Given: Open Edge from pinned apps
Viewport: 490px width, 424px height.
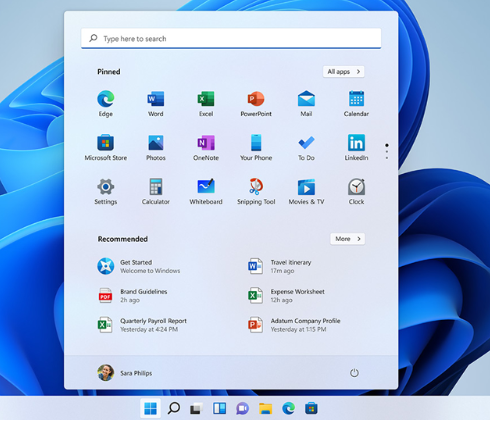Looking at the screenshot, I should pos(106,104).
